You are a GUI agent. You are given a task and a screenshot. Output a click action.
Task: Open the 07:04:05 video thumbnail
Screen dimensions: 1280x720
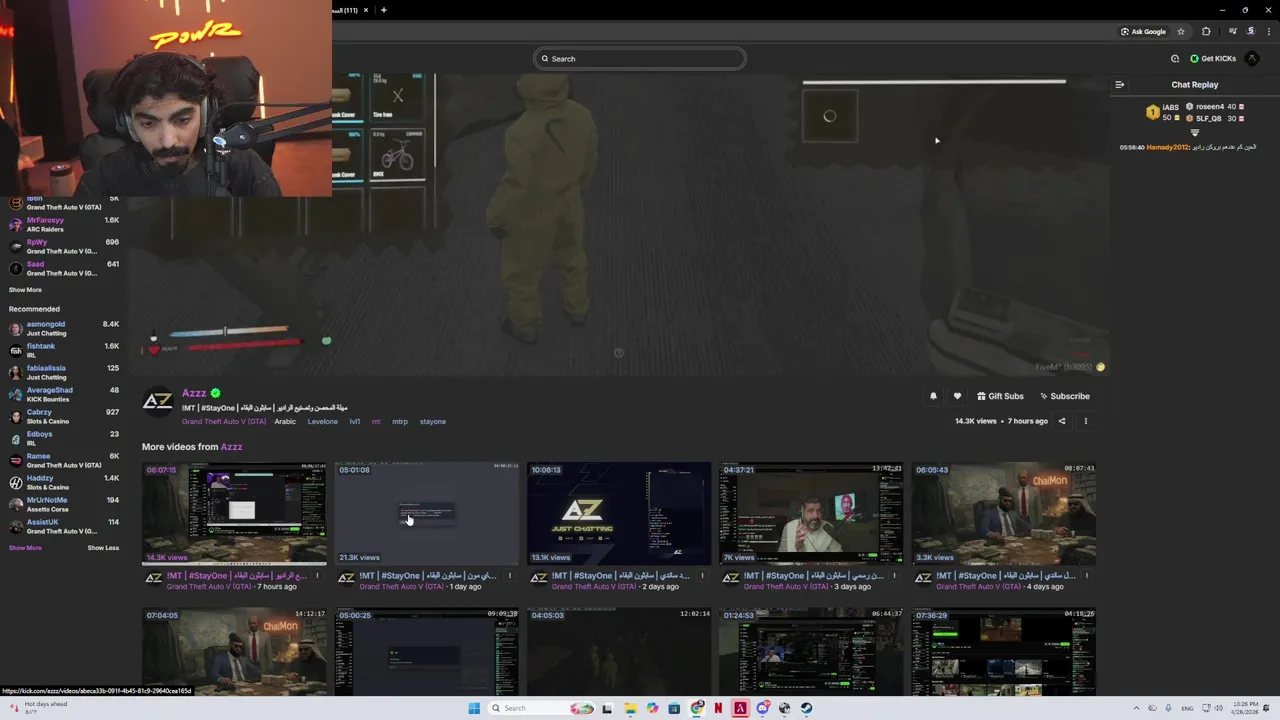pyautogui.click(x=234, y=651)
